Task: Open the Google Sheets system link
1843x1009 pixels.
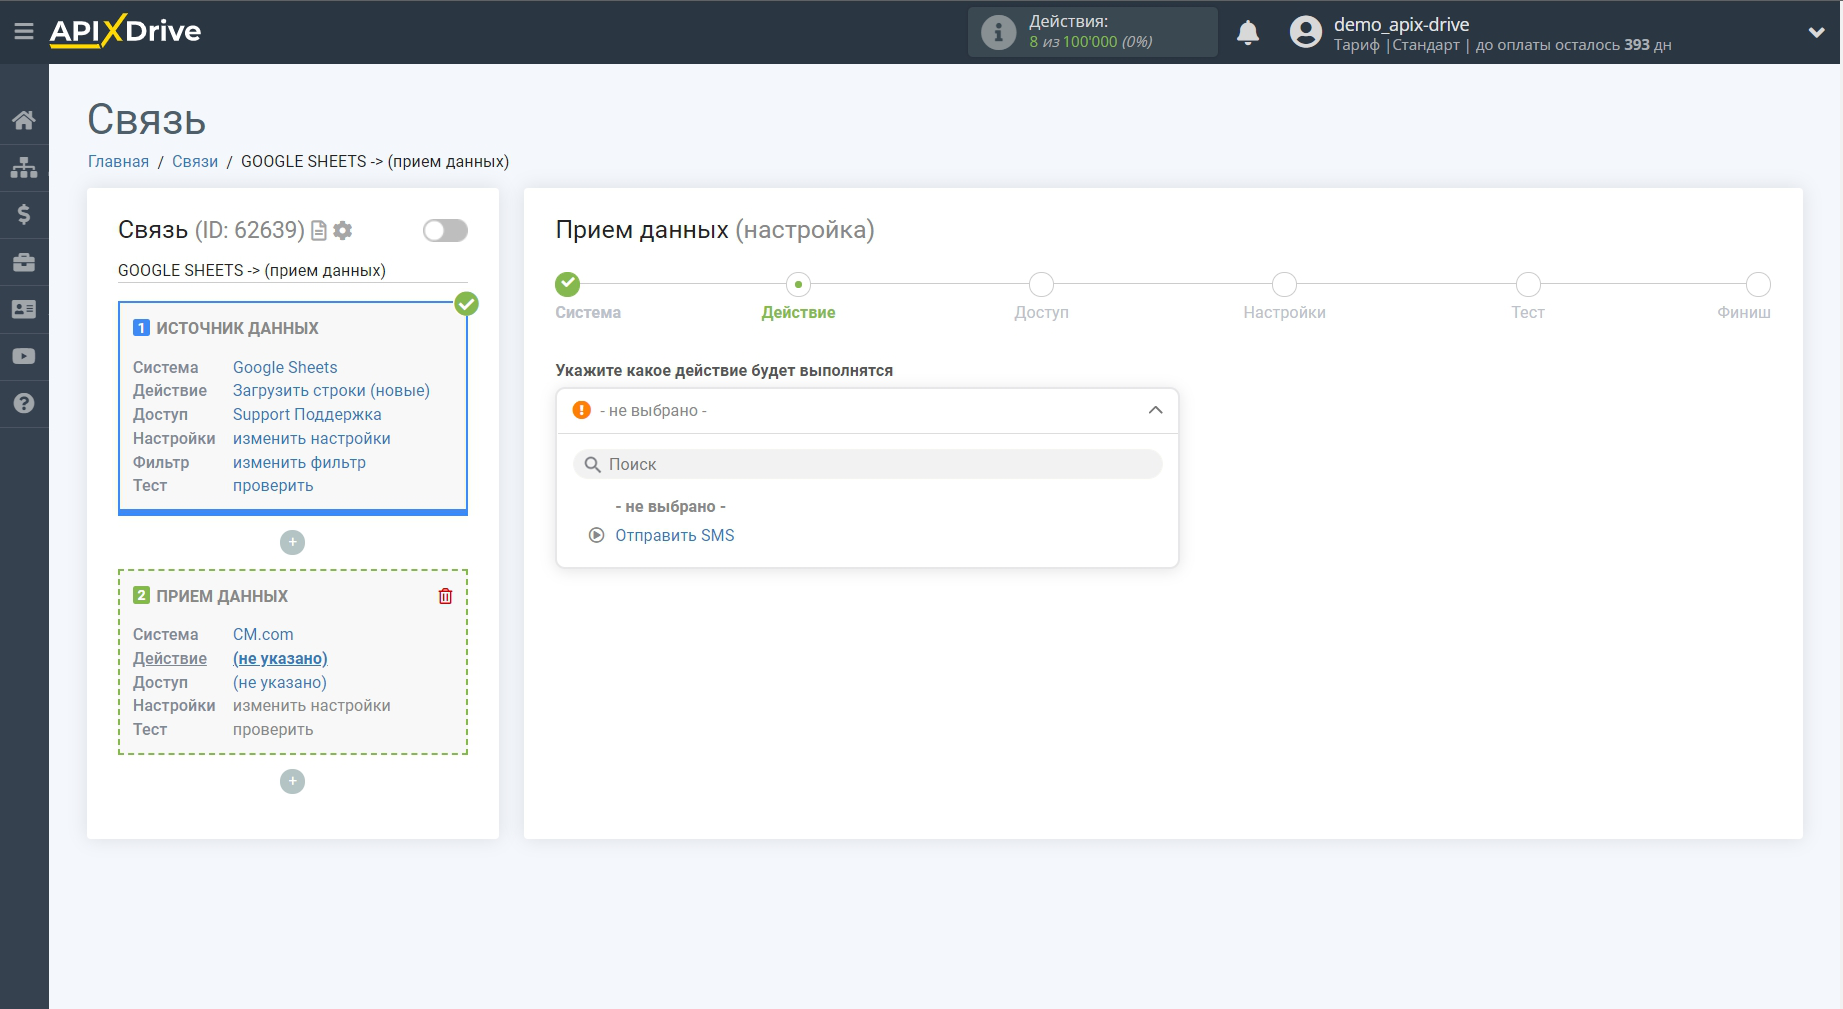Action: [285, 367]
